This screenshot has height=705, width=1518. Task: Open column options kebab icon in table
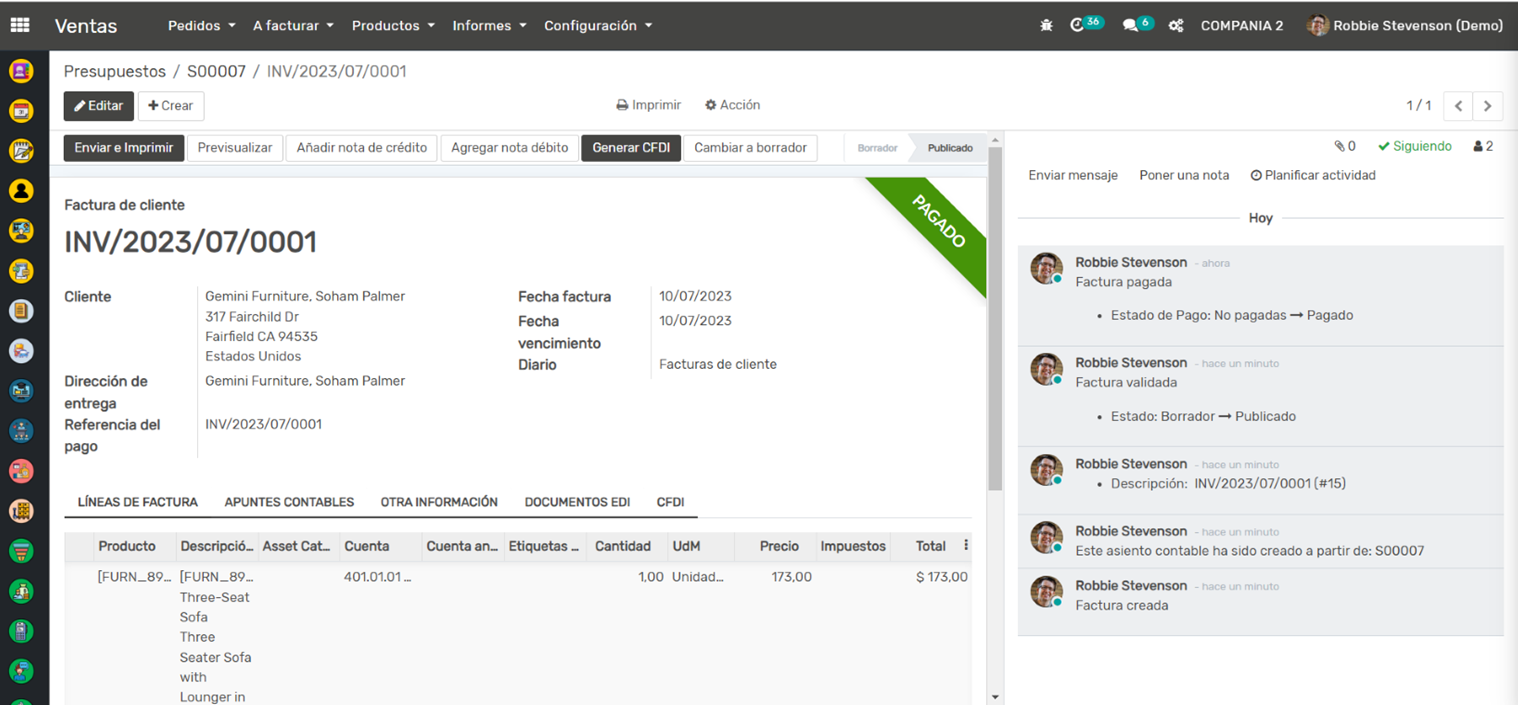coord(966,545)
